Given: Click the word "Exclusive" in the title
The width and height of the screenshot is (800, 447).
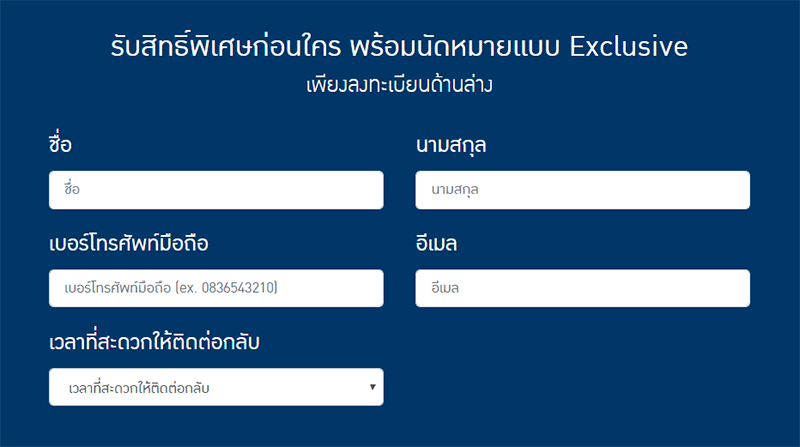Looking at the screenshot, I should (x=629, y=48).
